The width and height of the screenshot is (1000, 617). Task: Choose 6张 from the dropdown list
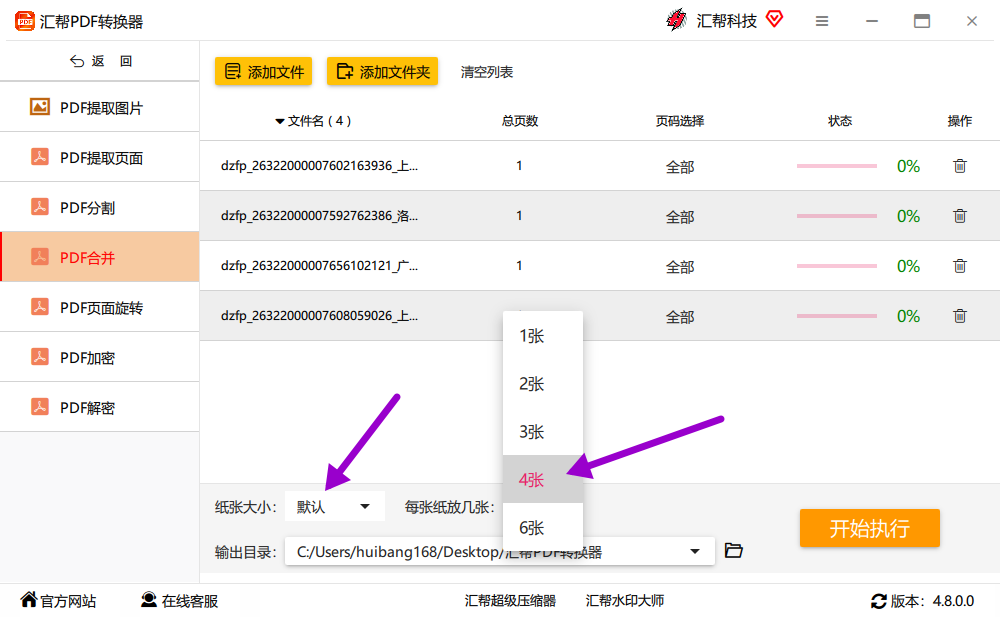[x=543, y=527]
